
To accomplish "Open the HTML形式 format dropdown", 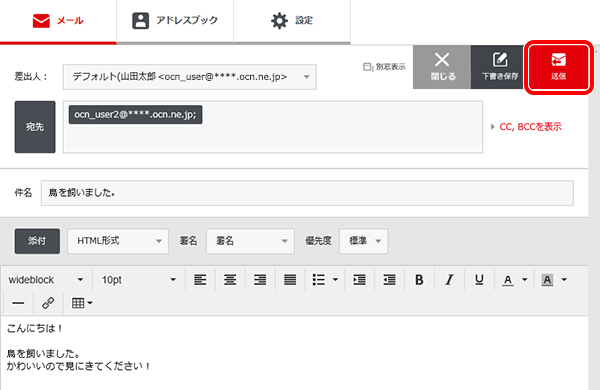I will click(118, 241).
